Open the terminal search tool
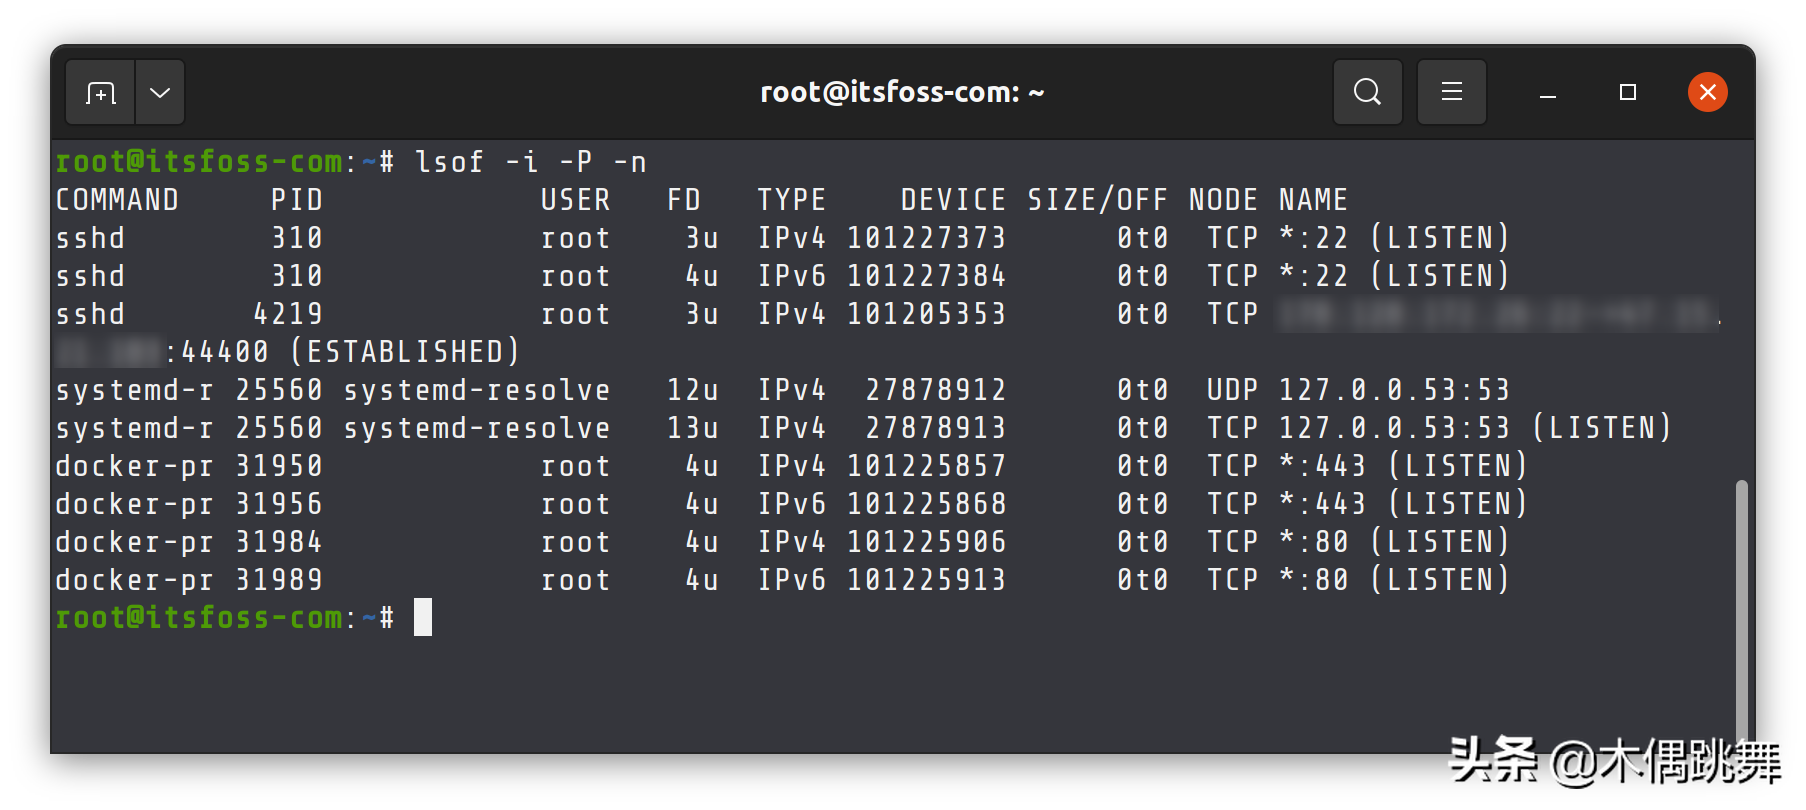The width and height of the screenshot is (1806, 810). tap(1367, 93)
